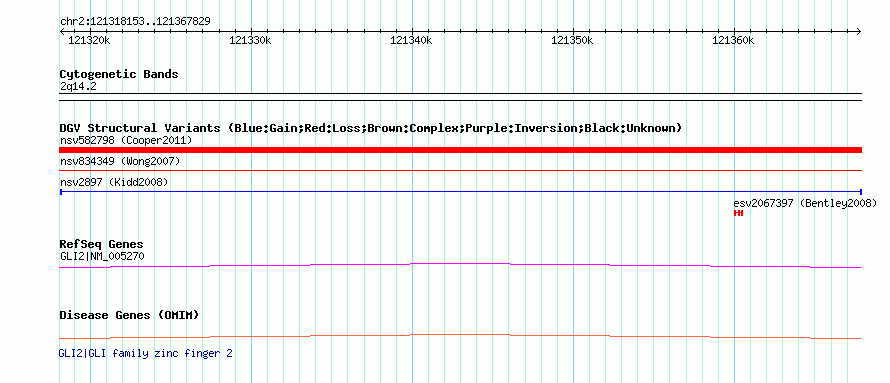The width and height of the screenshot is (890, 383).
Task: Select the Cytogenetic Bands track title
Action: tap(119, 74)
